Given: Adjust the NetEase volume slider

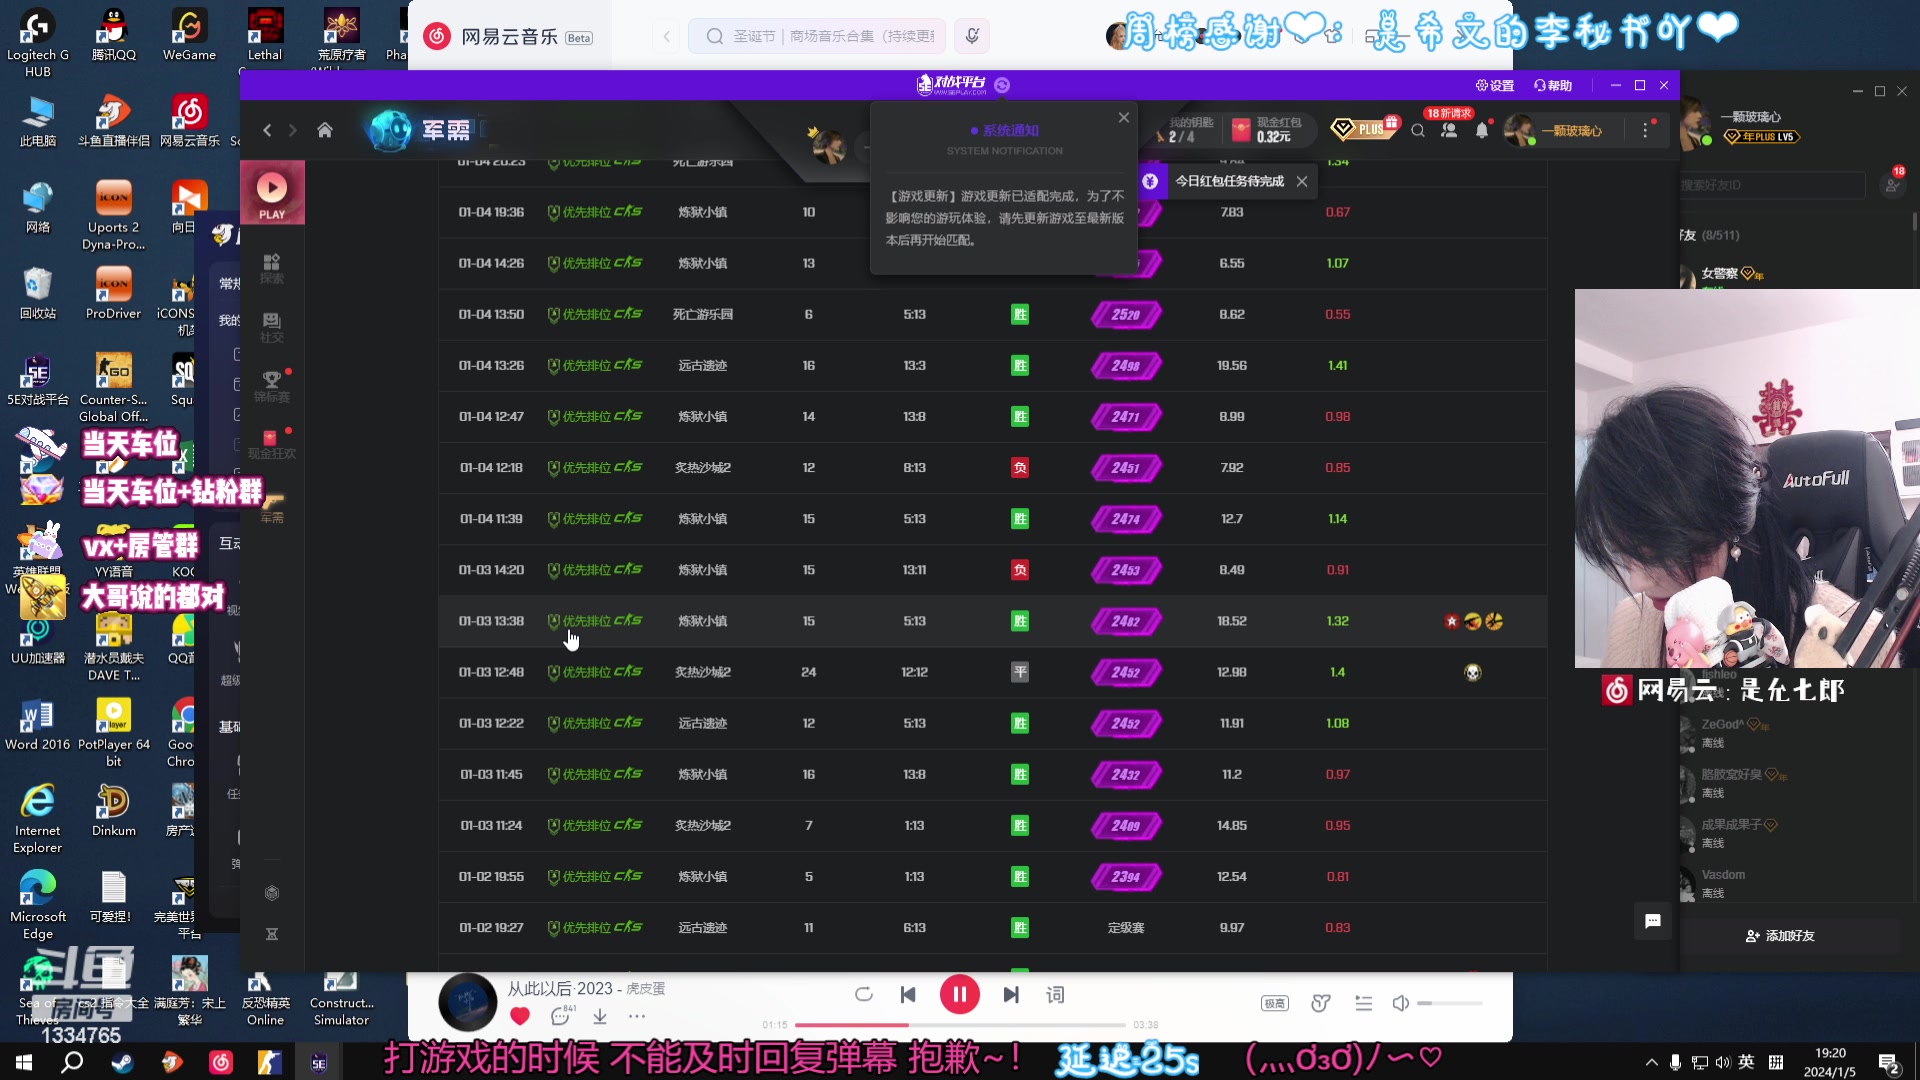Looking at the screenshot, I should (1449, 1003).
